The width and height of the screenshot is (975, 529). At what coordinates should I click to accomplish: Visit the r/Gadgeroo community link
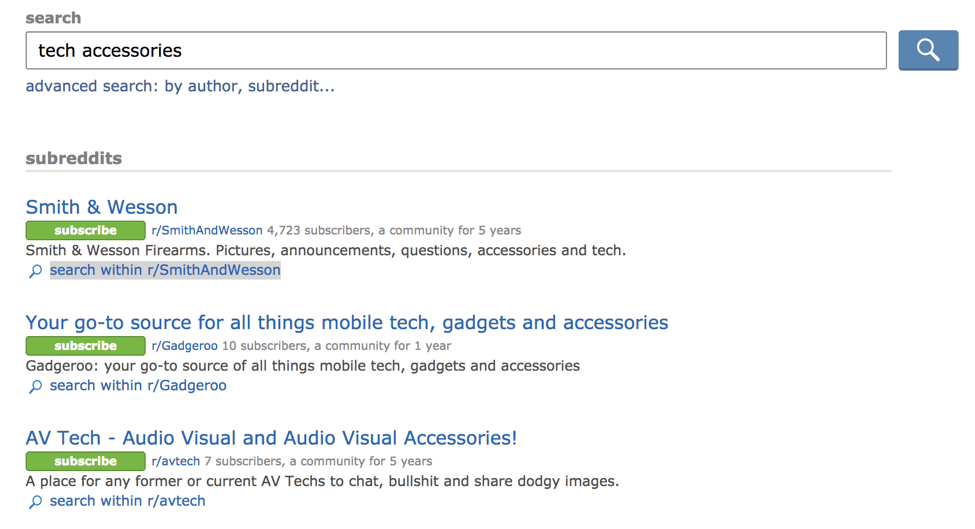pyautogui.click(x=184, y=346)
